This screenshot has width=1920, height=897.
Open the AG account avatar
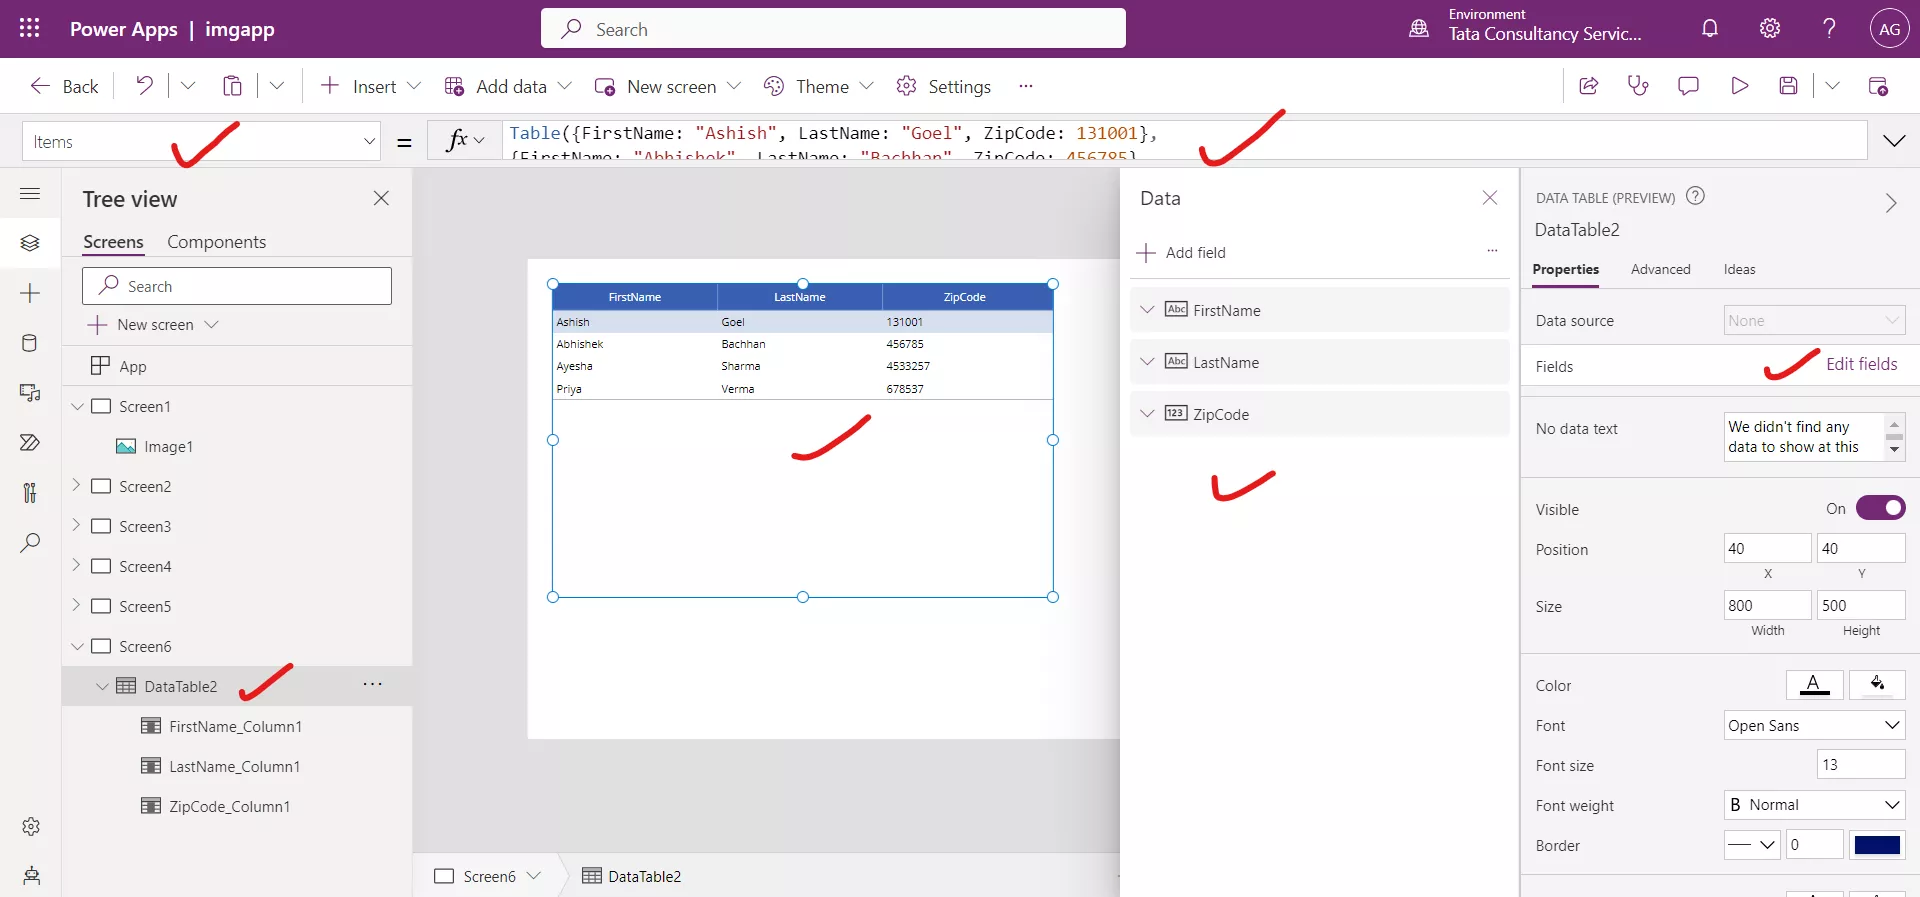tap(1889, 29)
